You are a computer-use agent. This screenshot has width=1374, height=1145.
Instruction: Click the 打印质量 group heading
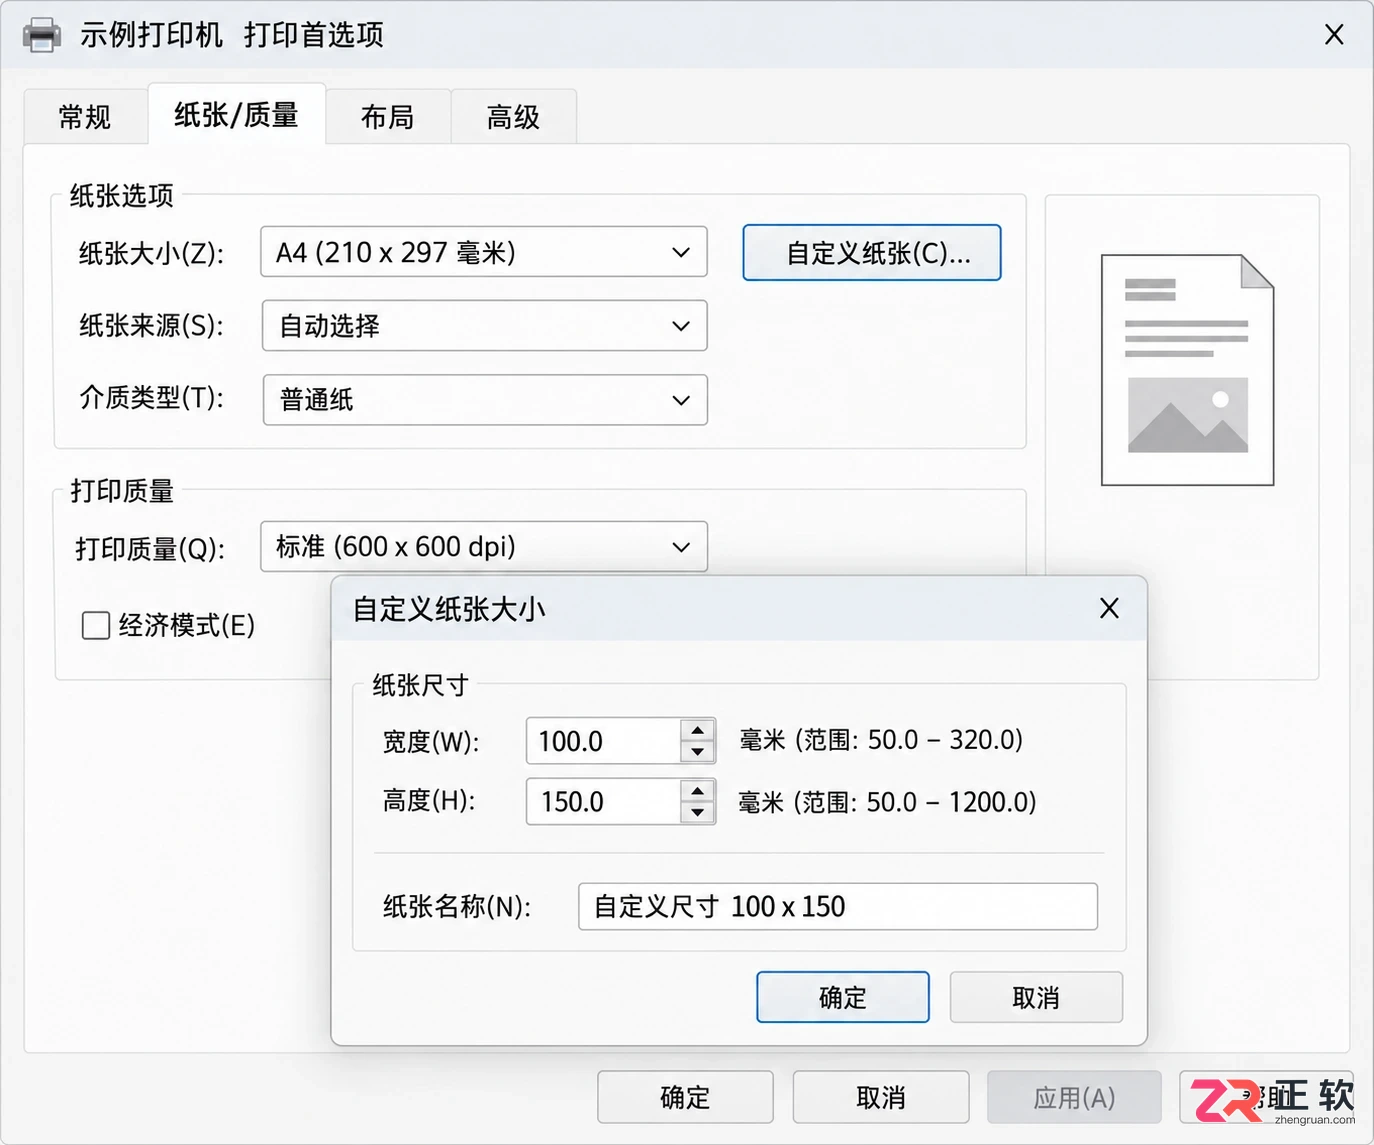pos(122,490)
